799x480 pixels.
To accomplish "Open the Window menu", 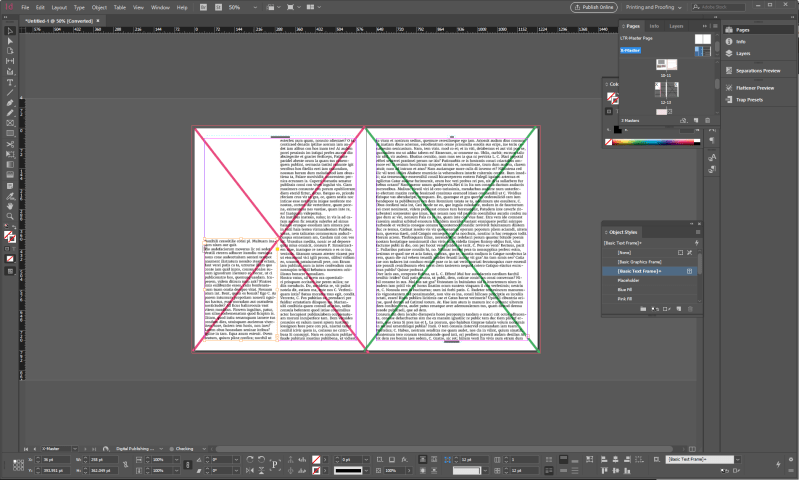I will pos(160,8).
